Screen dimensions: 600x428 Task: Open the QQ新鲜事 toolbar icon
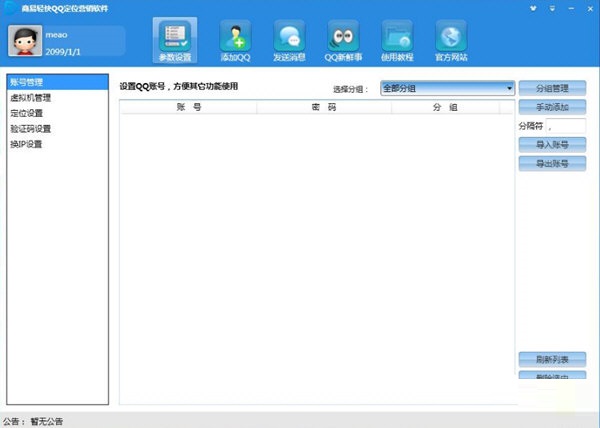click(343, 40)
